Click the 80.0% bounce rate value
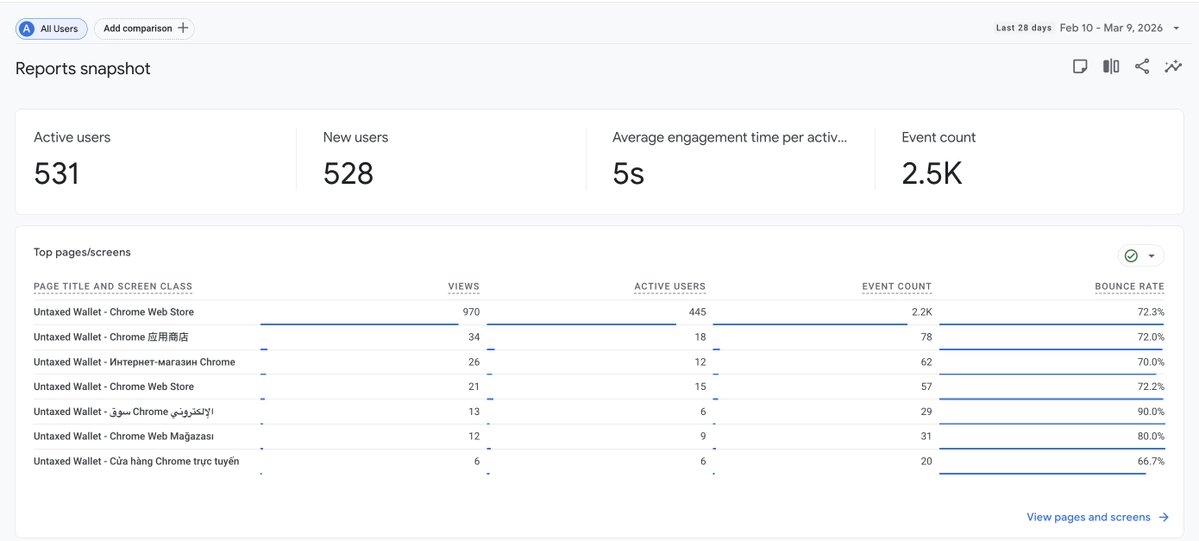The width and height of the screenshot is (1199, 541). point(1151,436)
